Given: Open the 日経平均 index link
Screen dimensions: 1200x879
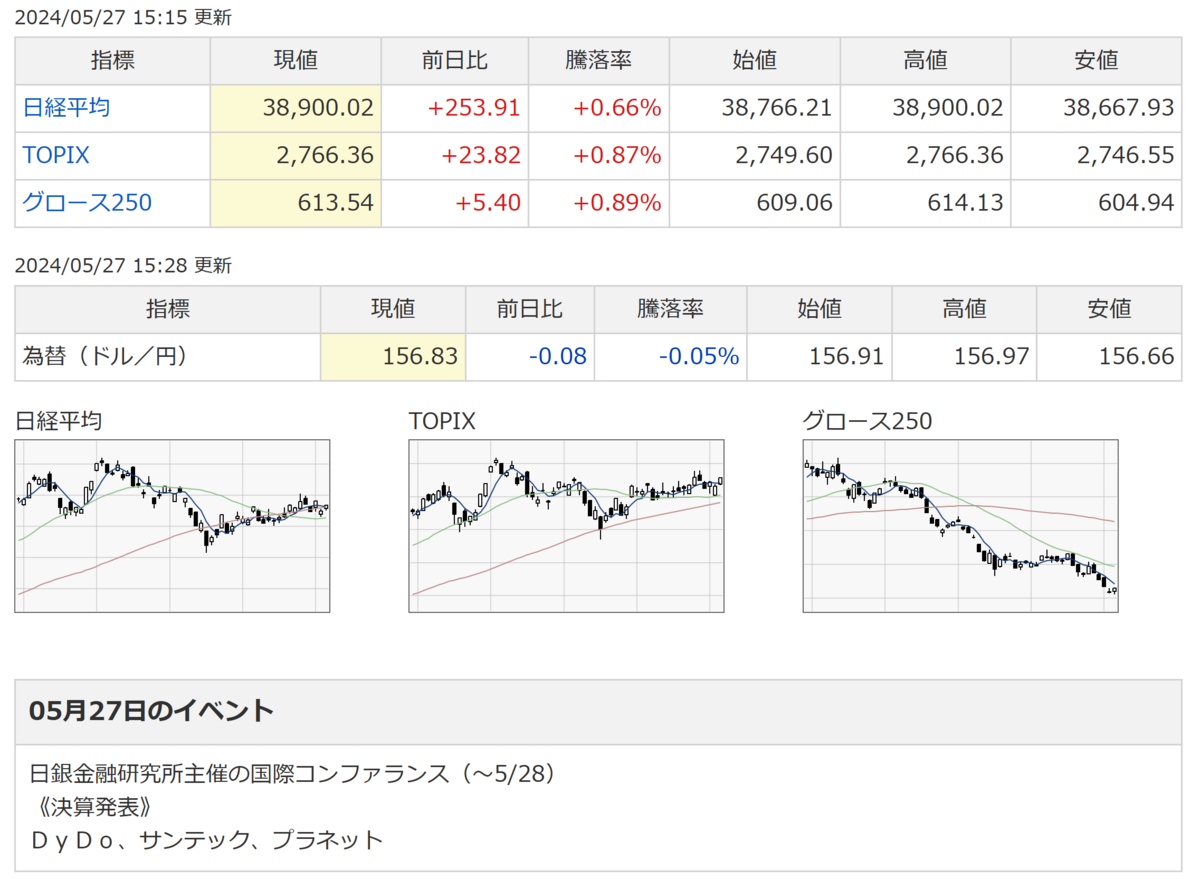Looking at the screenshot, I should 66,108.
